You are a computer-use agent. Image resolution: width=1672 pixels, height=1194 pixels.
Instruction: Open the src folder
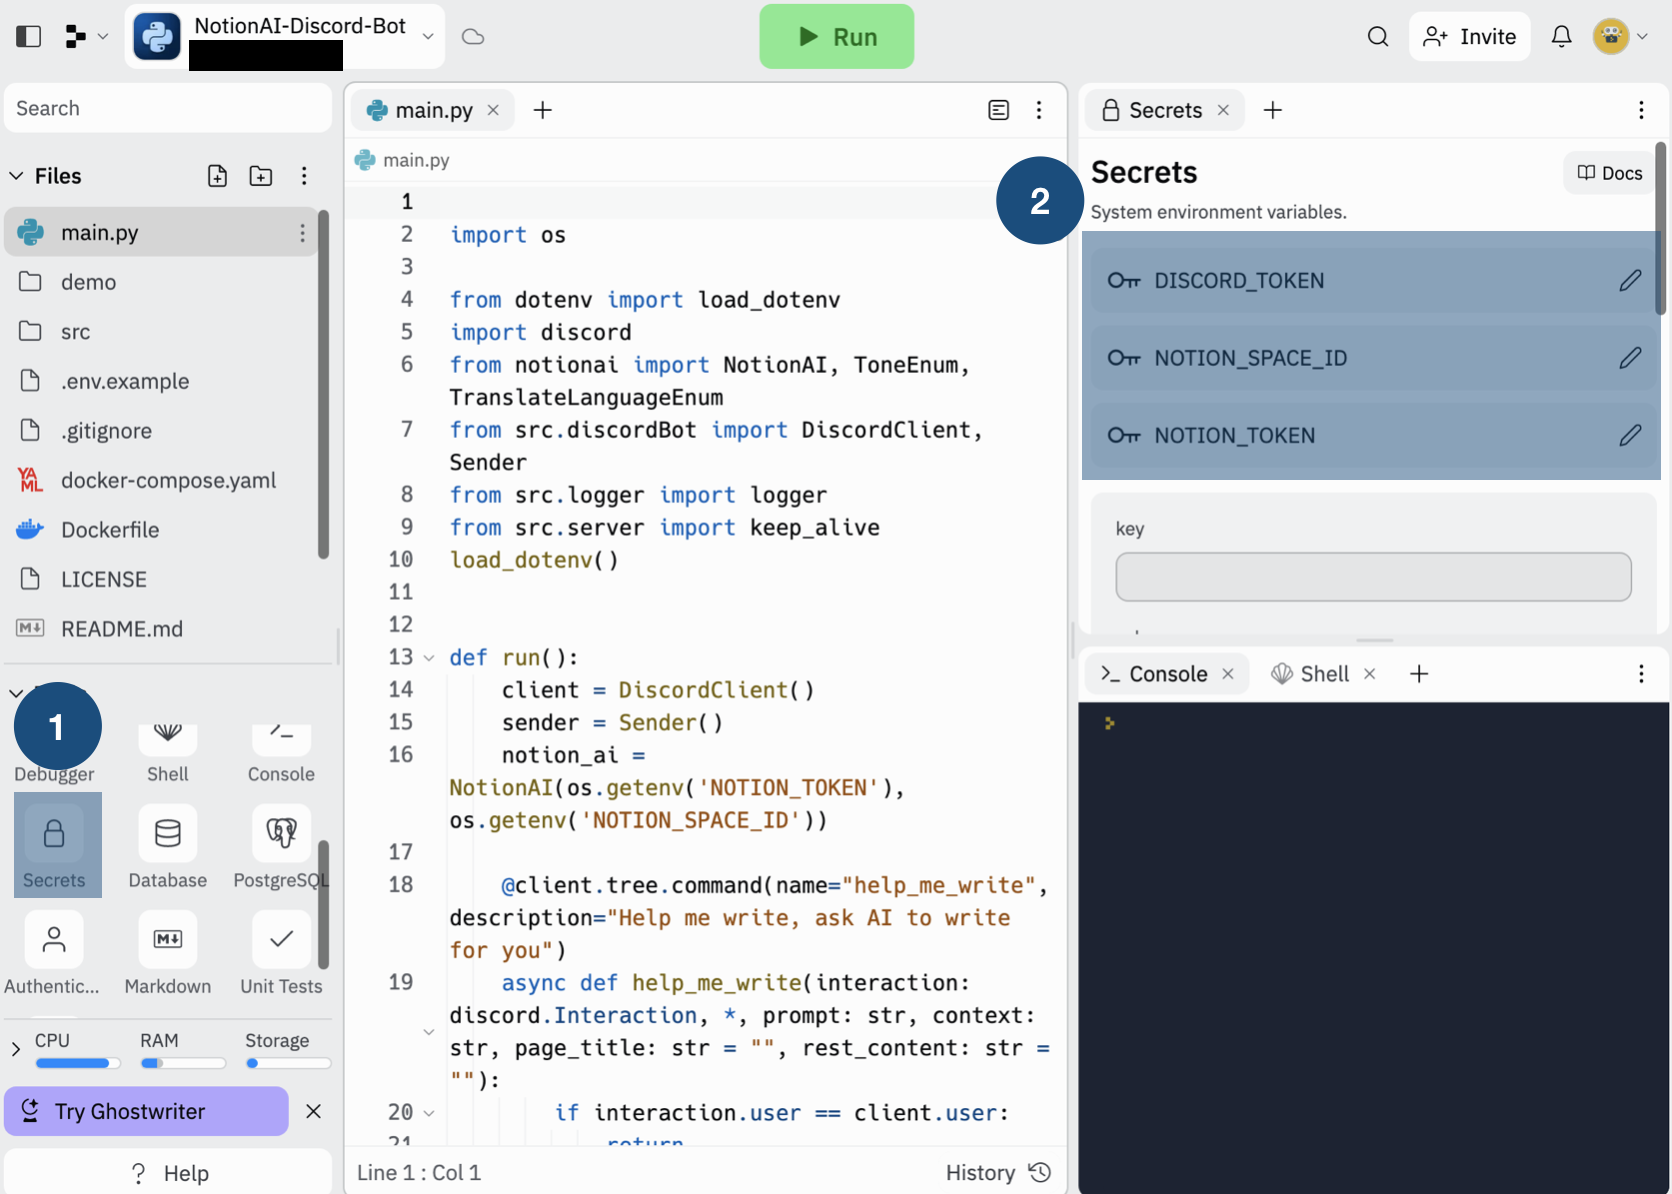coord(161,332)
